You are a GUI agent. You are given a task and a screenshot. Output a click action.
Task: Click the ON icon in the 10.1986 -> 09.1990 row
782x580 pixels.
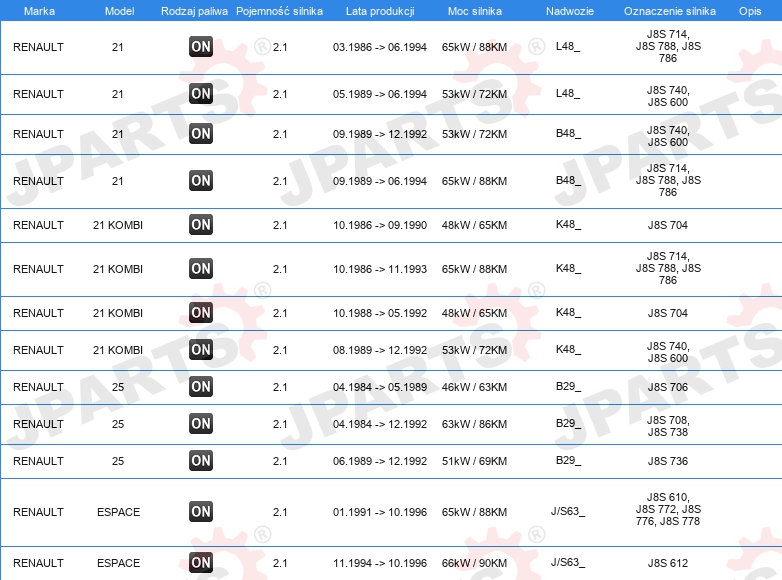(201, 224)
